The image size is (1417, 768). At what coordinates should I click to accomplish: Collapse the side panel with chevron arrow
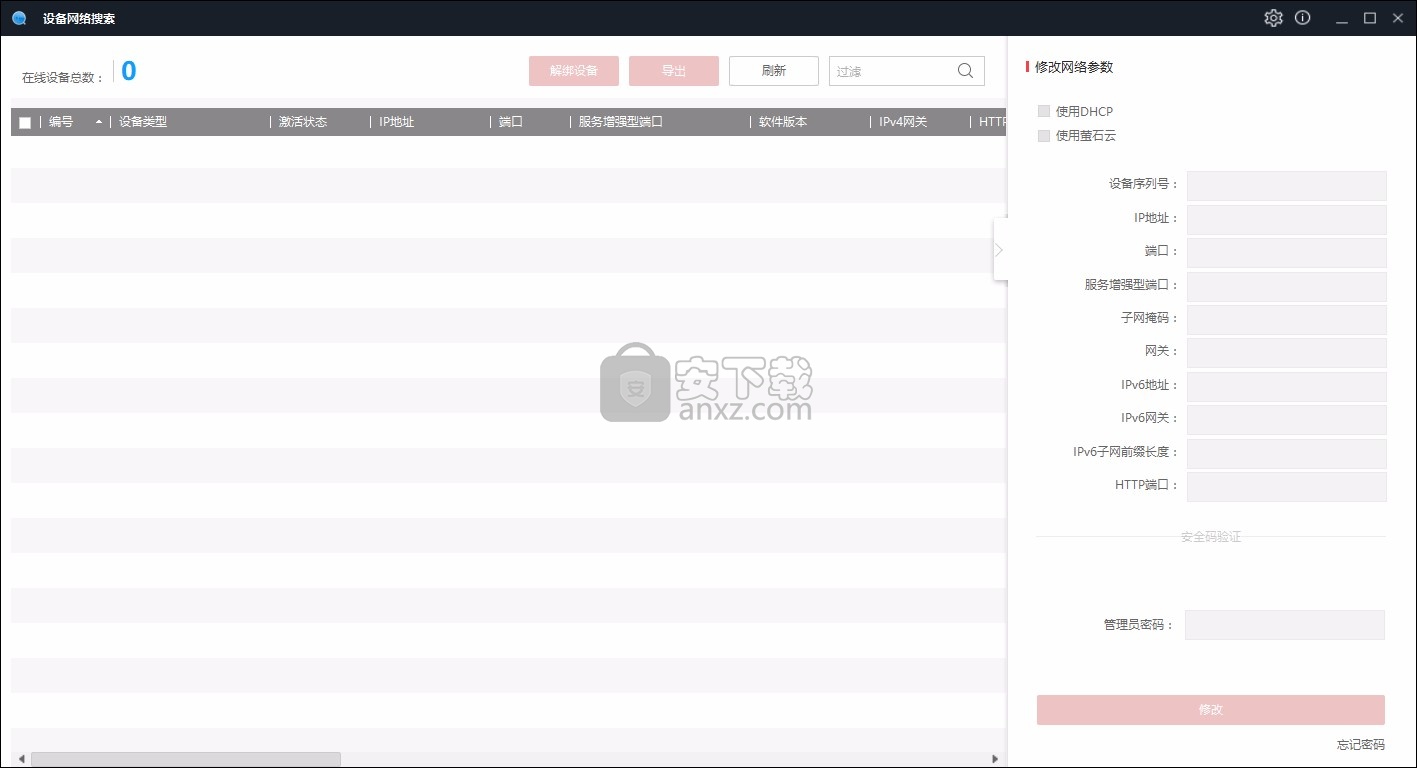pyautogui.click(x=999, y=249)
